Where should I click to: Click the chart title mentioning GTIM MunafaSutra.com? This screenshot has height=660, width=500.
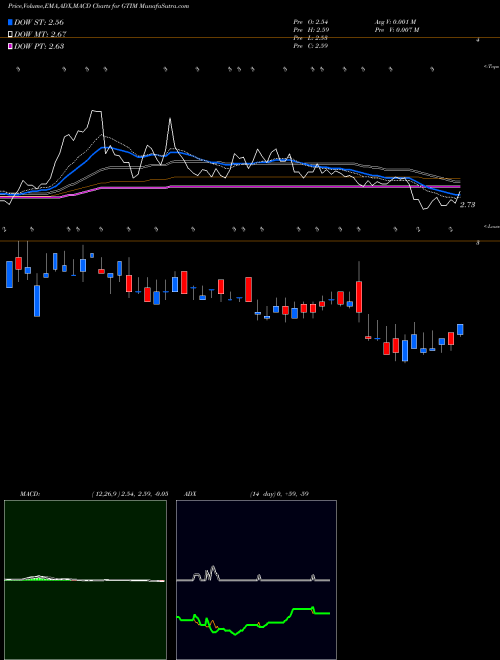pyautogui.click(x=98, y=6)
